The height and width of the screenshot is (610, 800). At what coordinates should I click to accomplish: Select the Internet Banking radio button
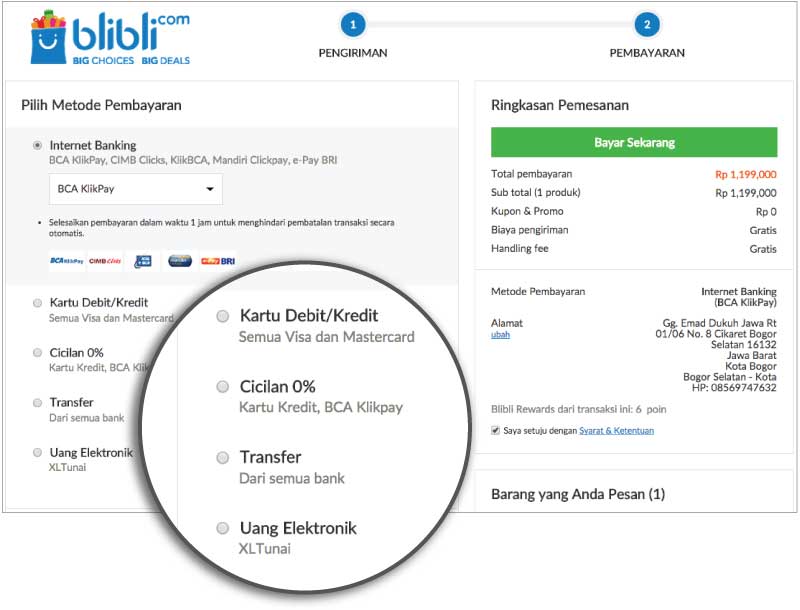[37, 145]
